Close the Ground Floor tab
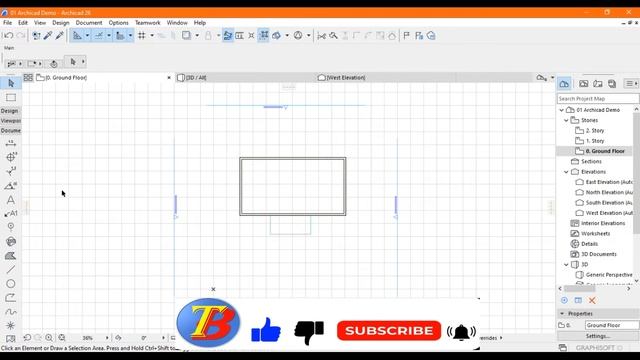 (169, 78)
